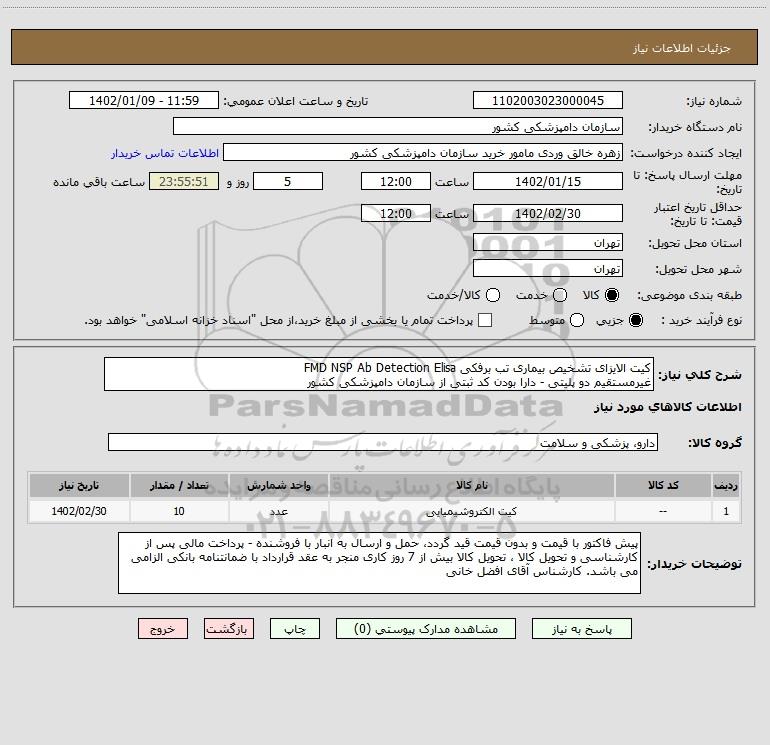The height and width of the screenshot is (745, 770).
Task: Click the price validity time 12:00 field
Action: (396, 213)
